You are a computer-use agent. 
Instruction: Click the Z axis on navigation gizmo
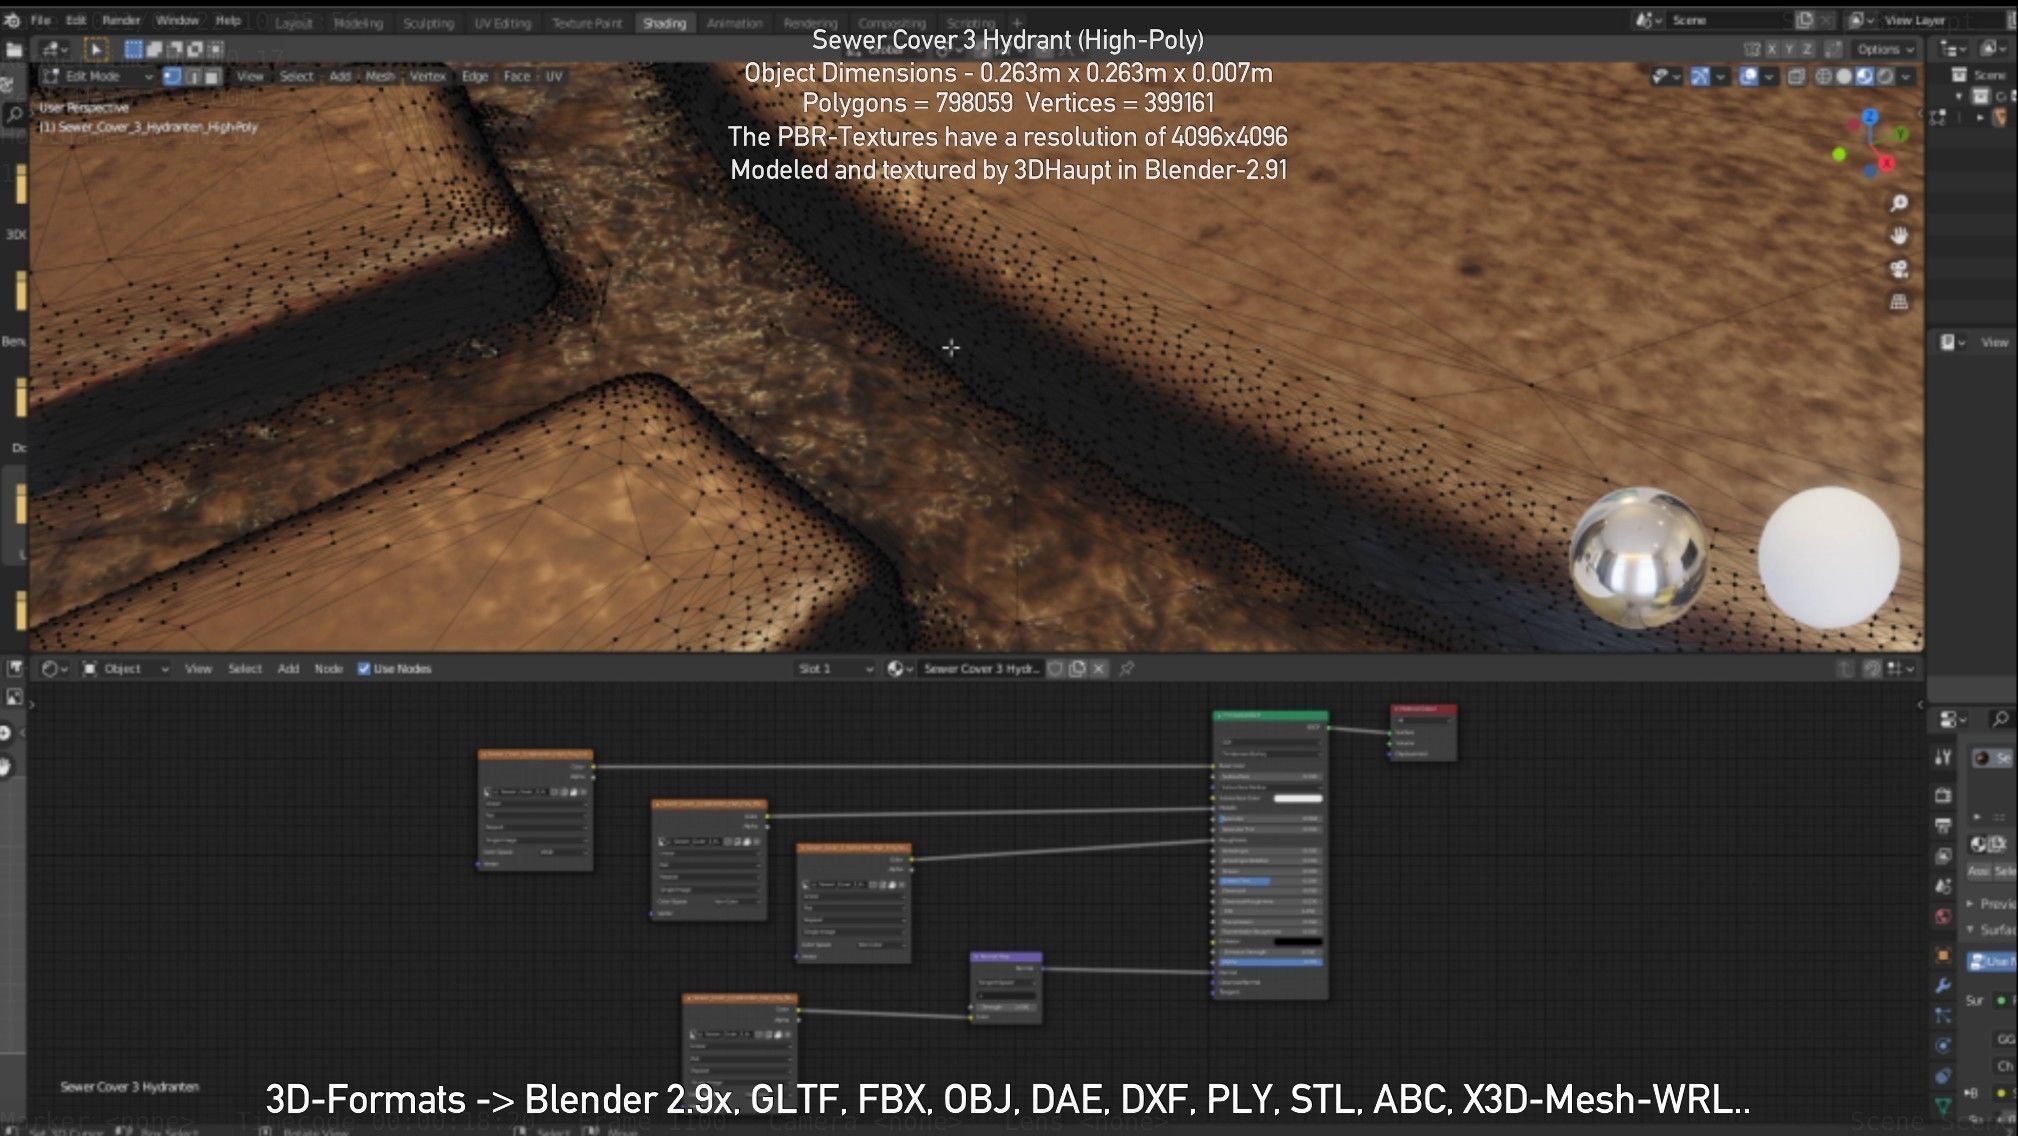(x=1869, y=118)
